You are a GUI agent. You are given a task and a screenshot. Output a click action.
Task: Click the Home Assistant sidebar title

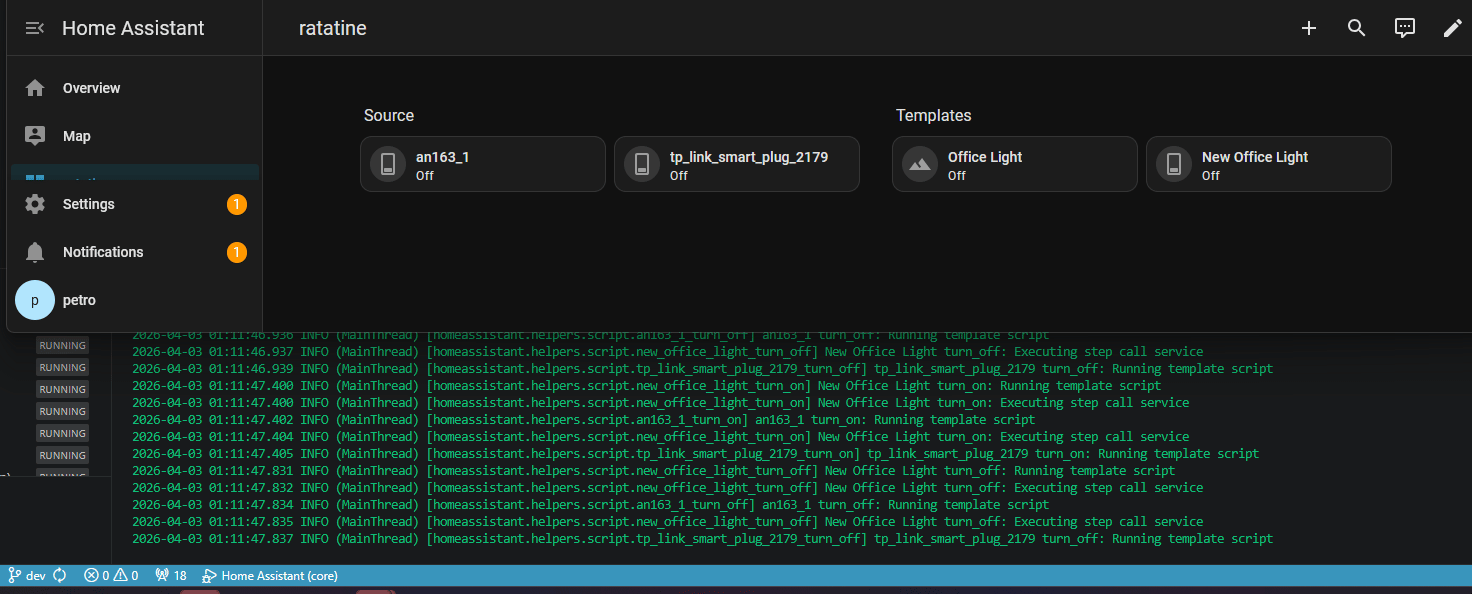pyautogui.click(x=133, y=28)
